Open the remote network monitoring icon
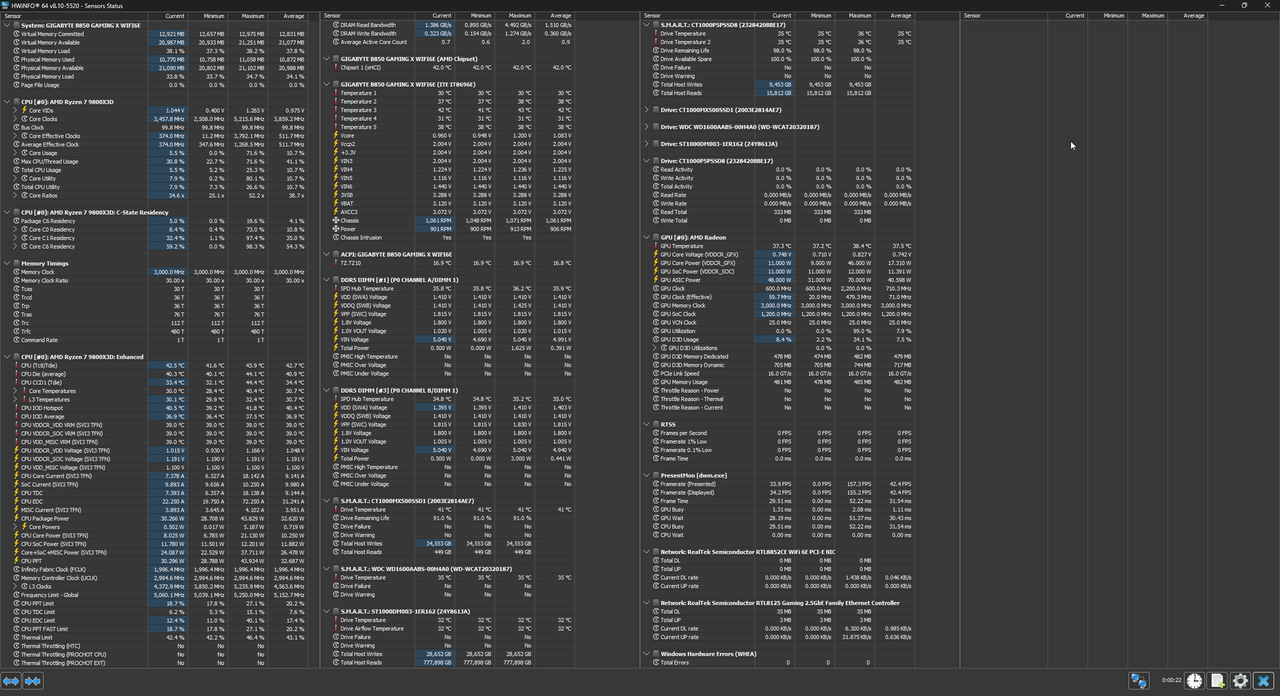Viewport: 1280px width, 696px height. pyautogui.click(x=1139, y=681)
